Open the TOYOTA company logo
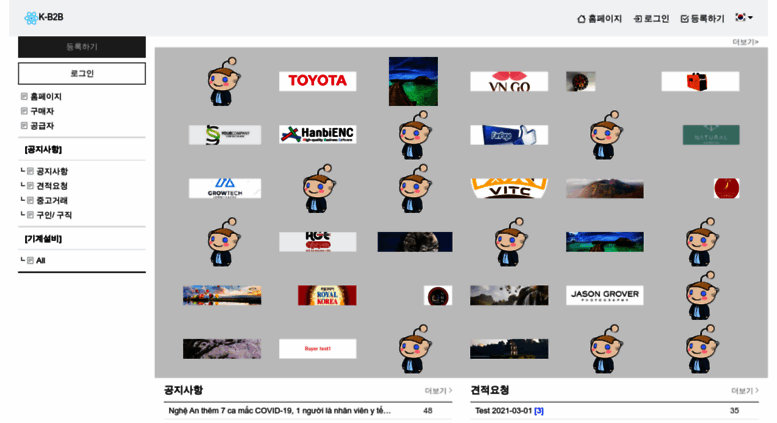The height and width of the screenshot is (423, 777). click(318, 81)
